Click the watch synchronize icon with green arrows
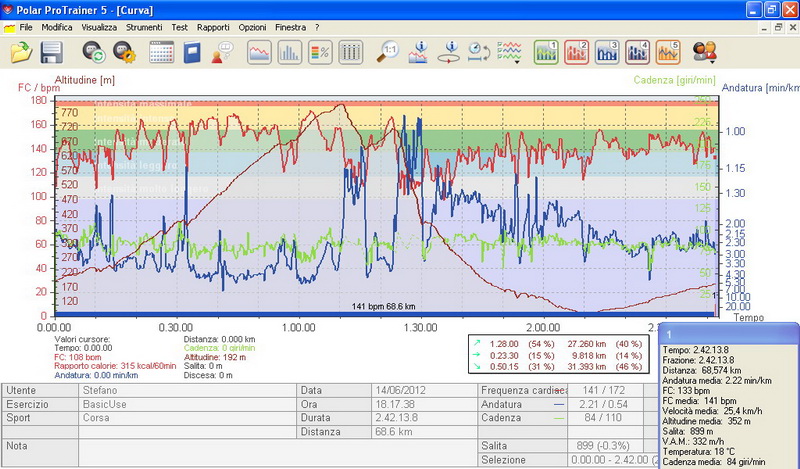The height and width of the screenshot is (469, 800). [95, 51]
